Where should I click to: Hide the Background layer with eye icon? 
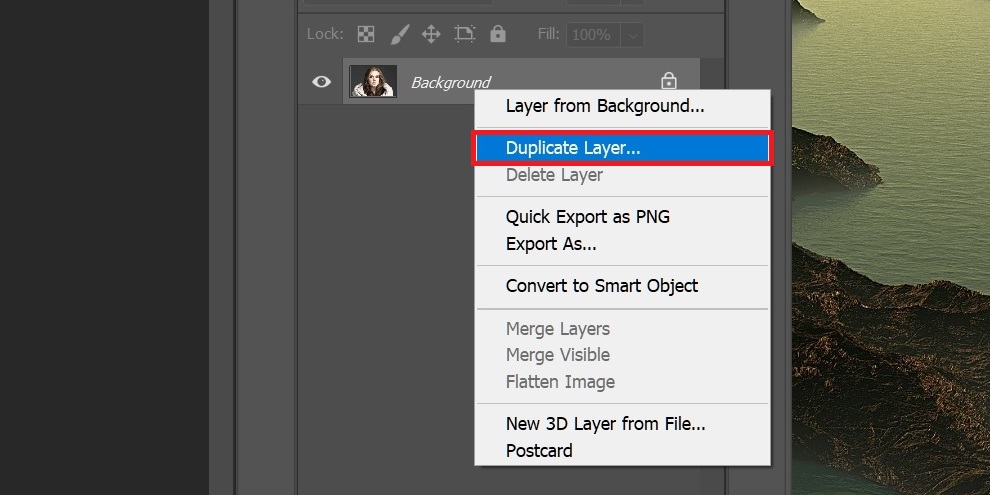pyautogui.click(x=321, y=81)
